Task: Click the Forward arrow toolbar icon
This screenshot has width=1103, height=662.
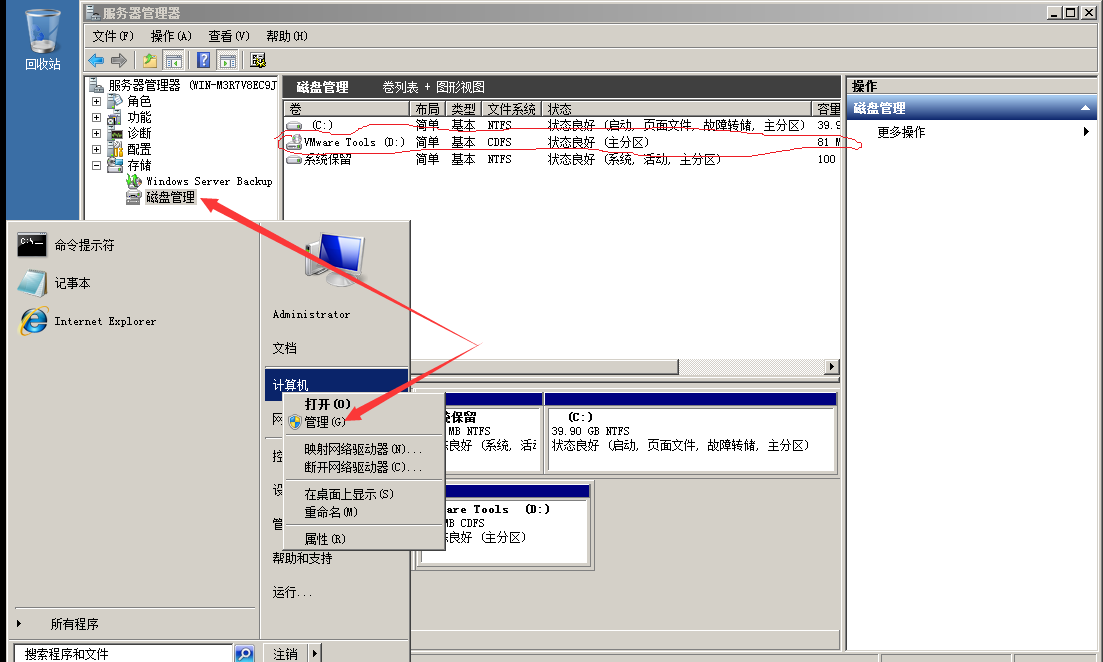Action: (x=119, y=61)
